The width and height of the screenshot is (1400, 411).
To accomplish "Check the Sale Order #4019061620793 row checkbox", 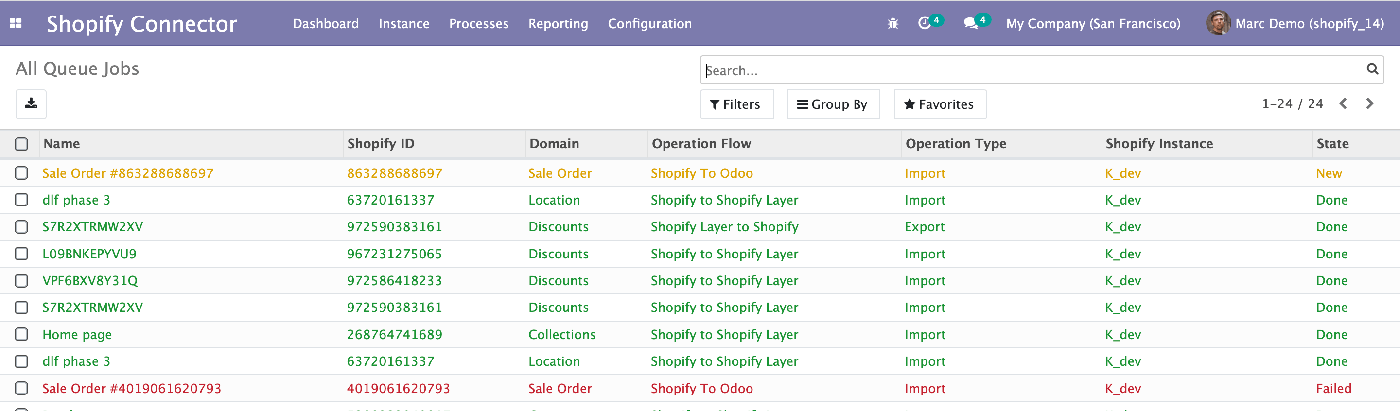I will (x=21, y=389).
